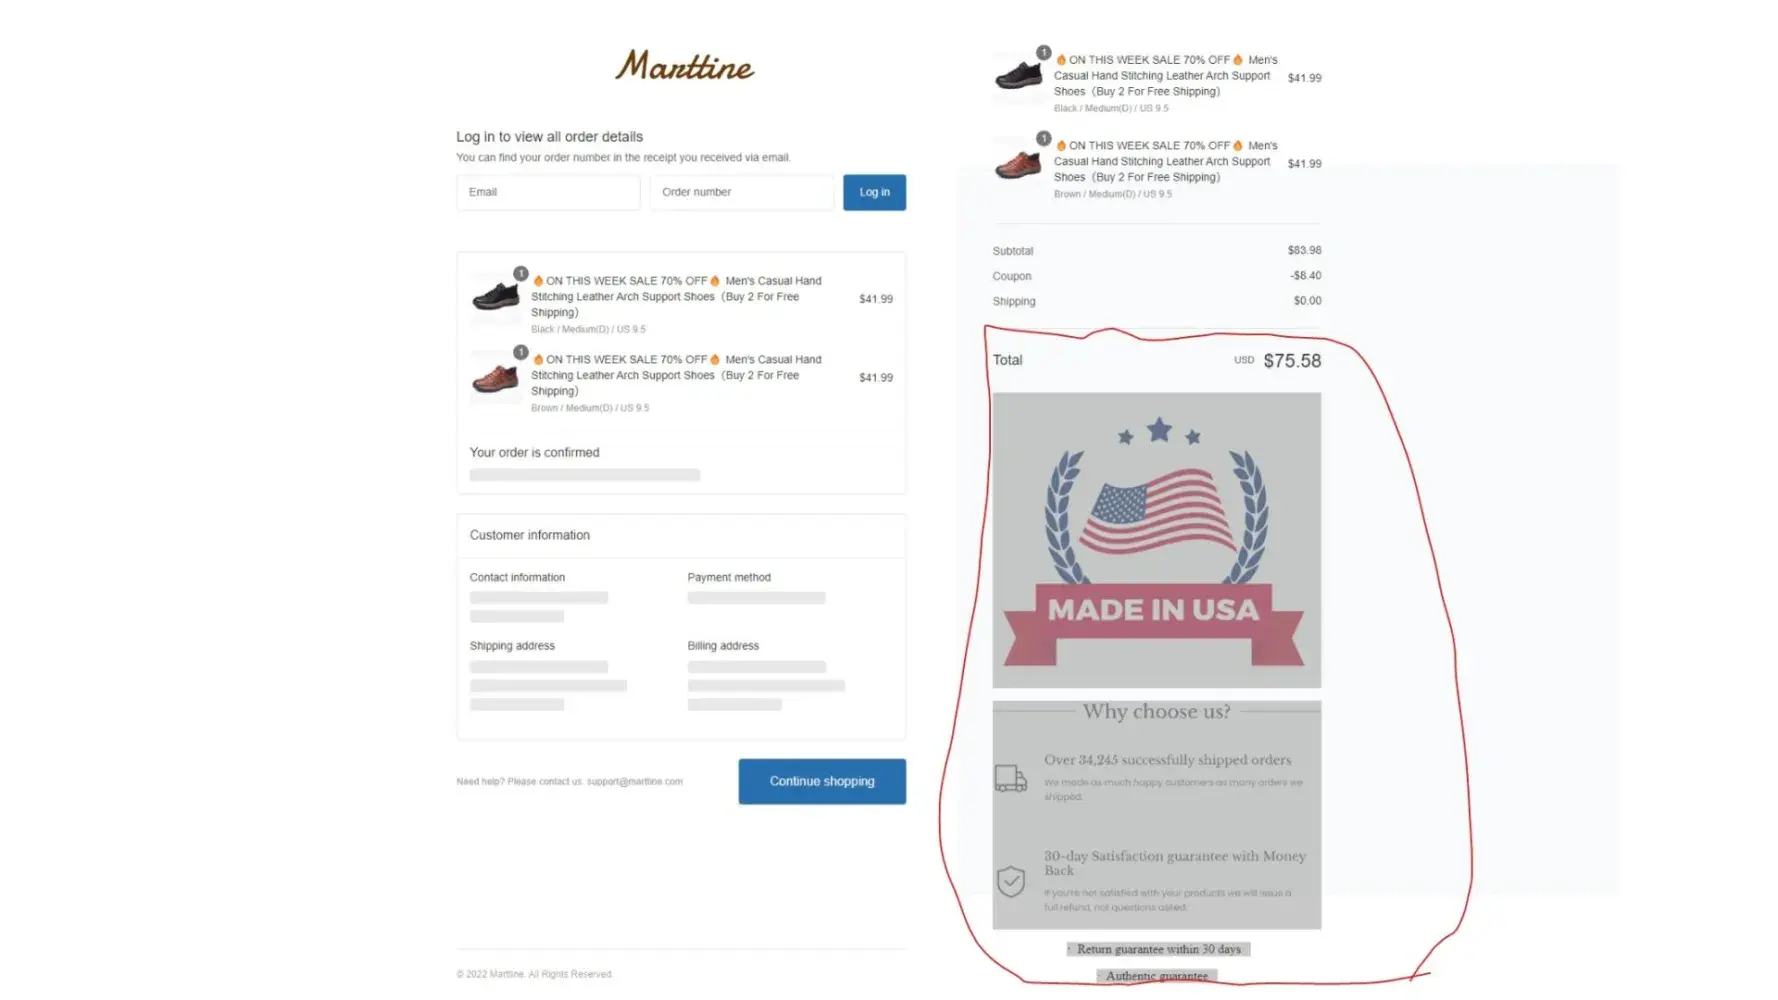Click the quantity badge on brown shoe in order card
This screenshot has height=1000, width=1778.
click(x=520, y=352)
